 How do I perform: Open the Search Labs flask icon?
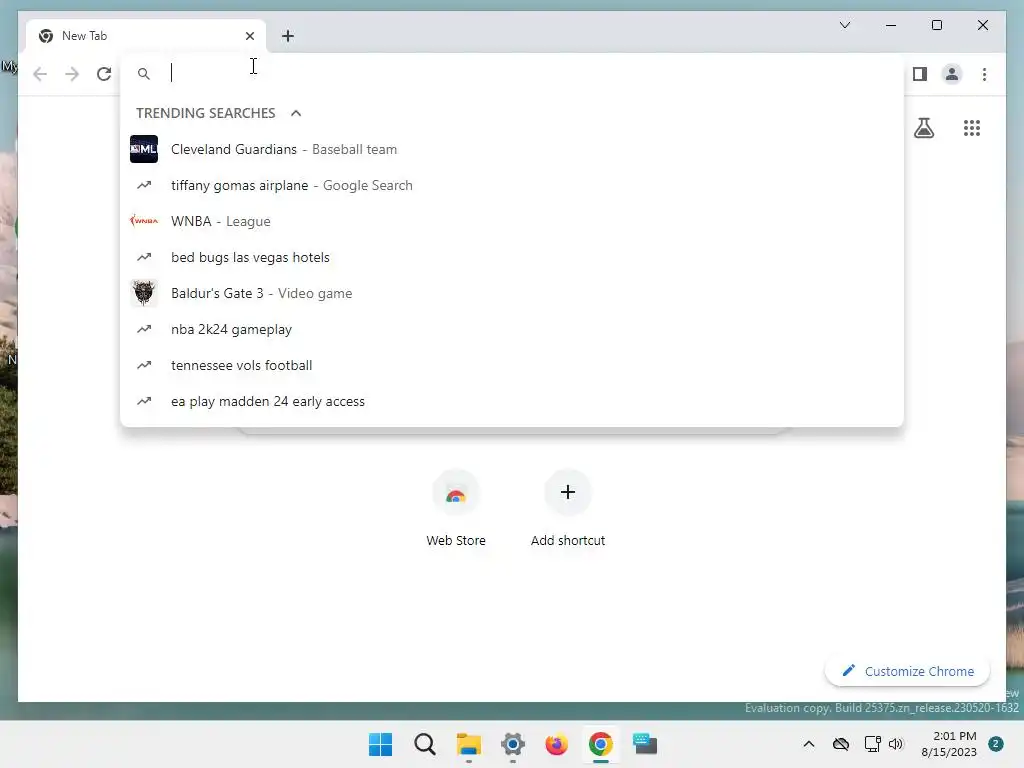[x=923, y=128]
